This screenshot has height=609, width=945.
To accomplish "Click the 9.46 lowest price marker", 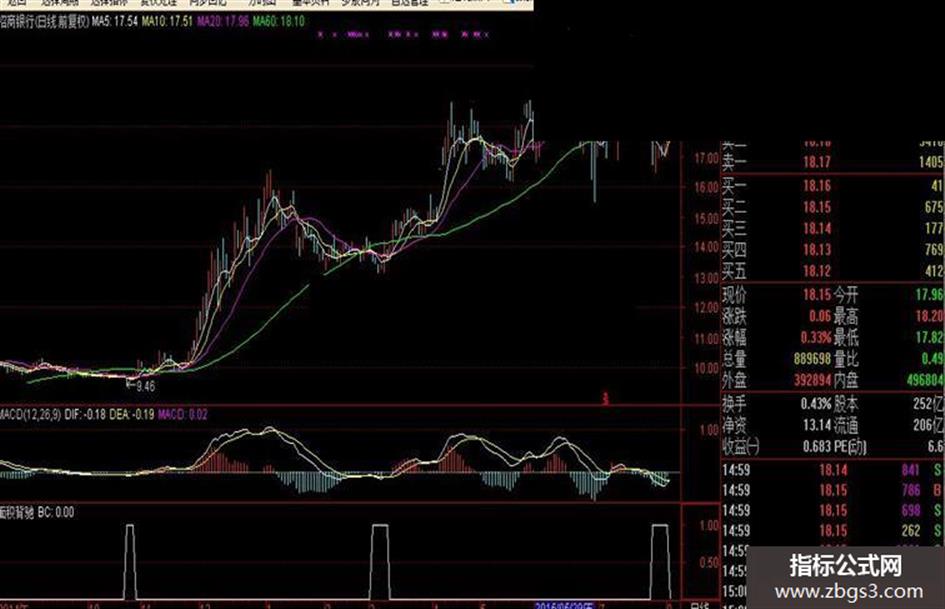I will 145,386.
